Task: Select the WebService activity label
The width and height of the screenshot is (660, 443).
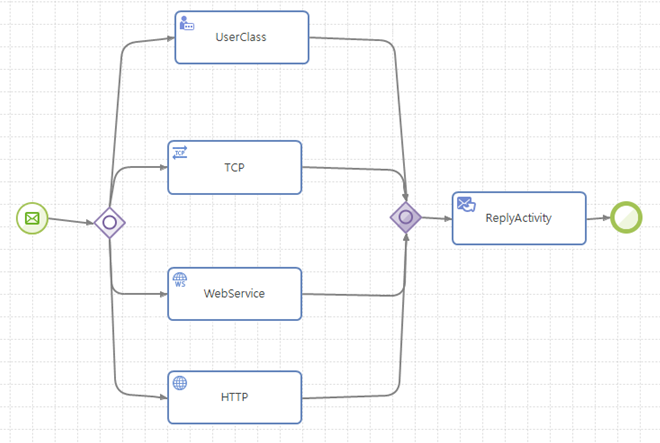Action: click(x=234, y=294)
